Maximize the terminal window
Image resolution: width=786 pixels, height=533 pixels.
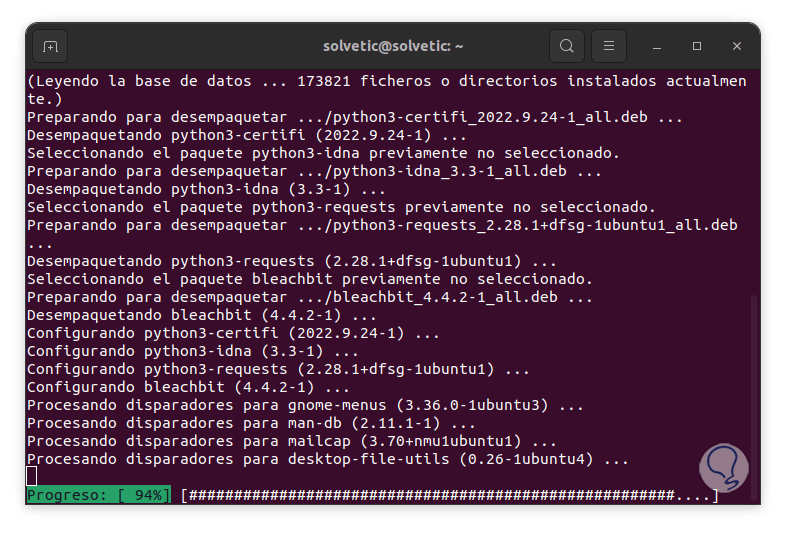[697, 46]
